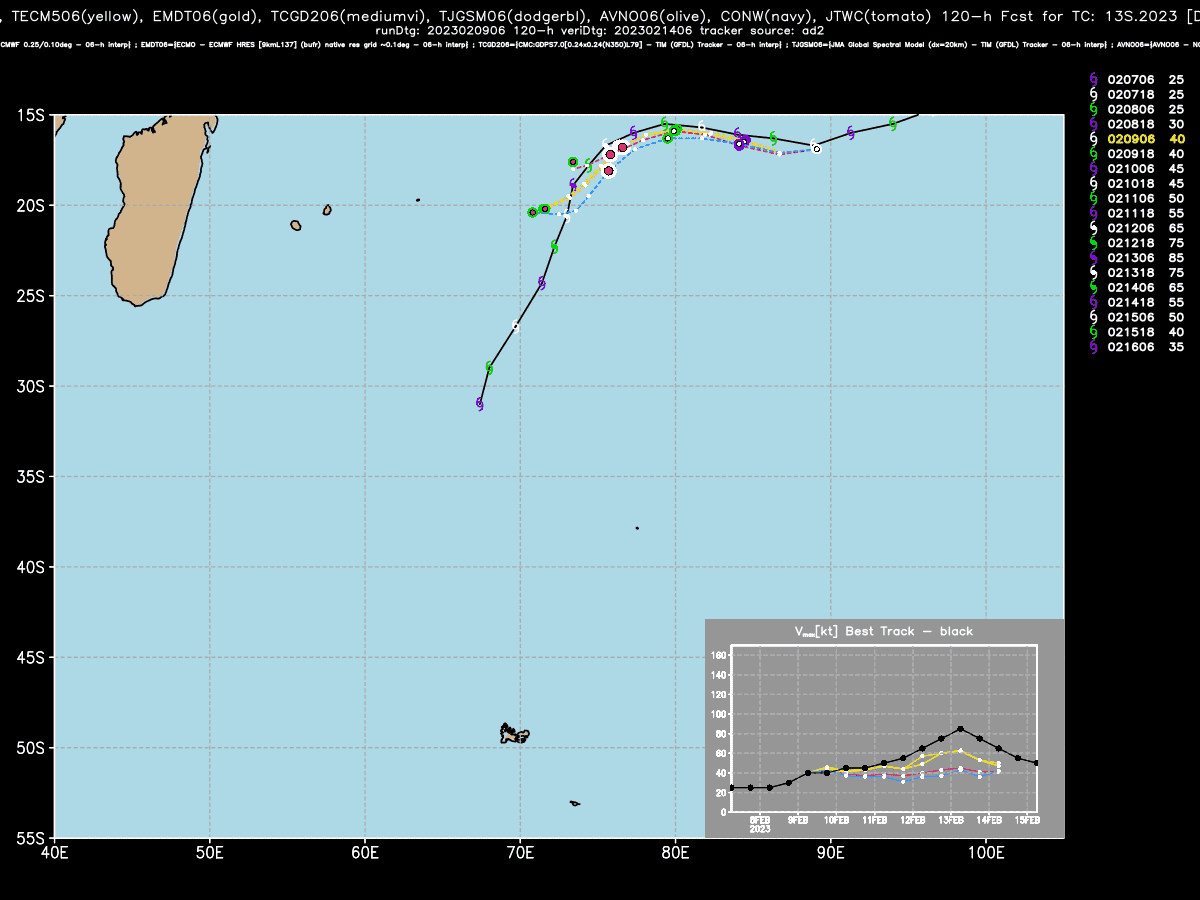Click the green cyclone marker near 29S on track

[x=489, y=368]
